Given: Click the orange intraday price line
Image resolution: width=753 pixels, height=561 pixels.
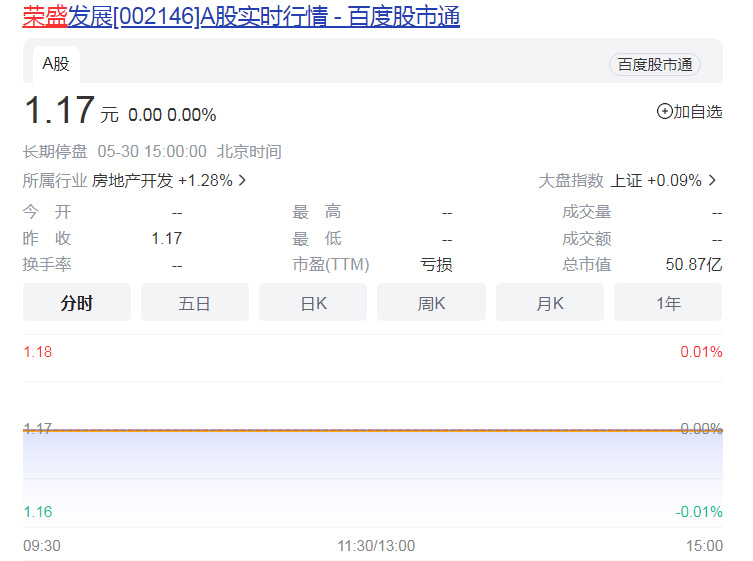Looking at the screenshot, I should 373,430.
